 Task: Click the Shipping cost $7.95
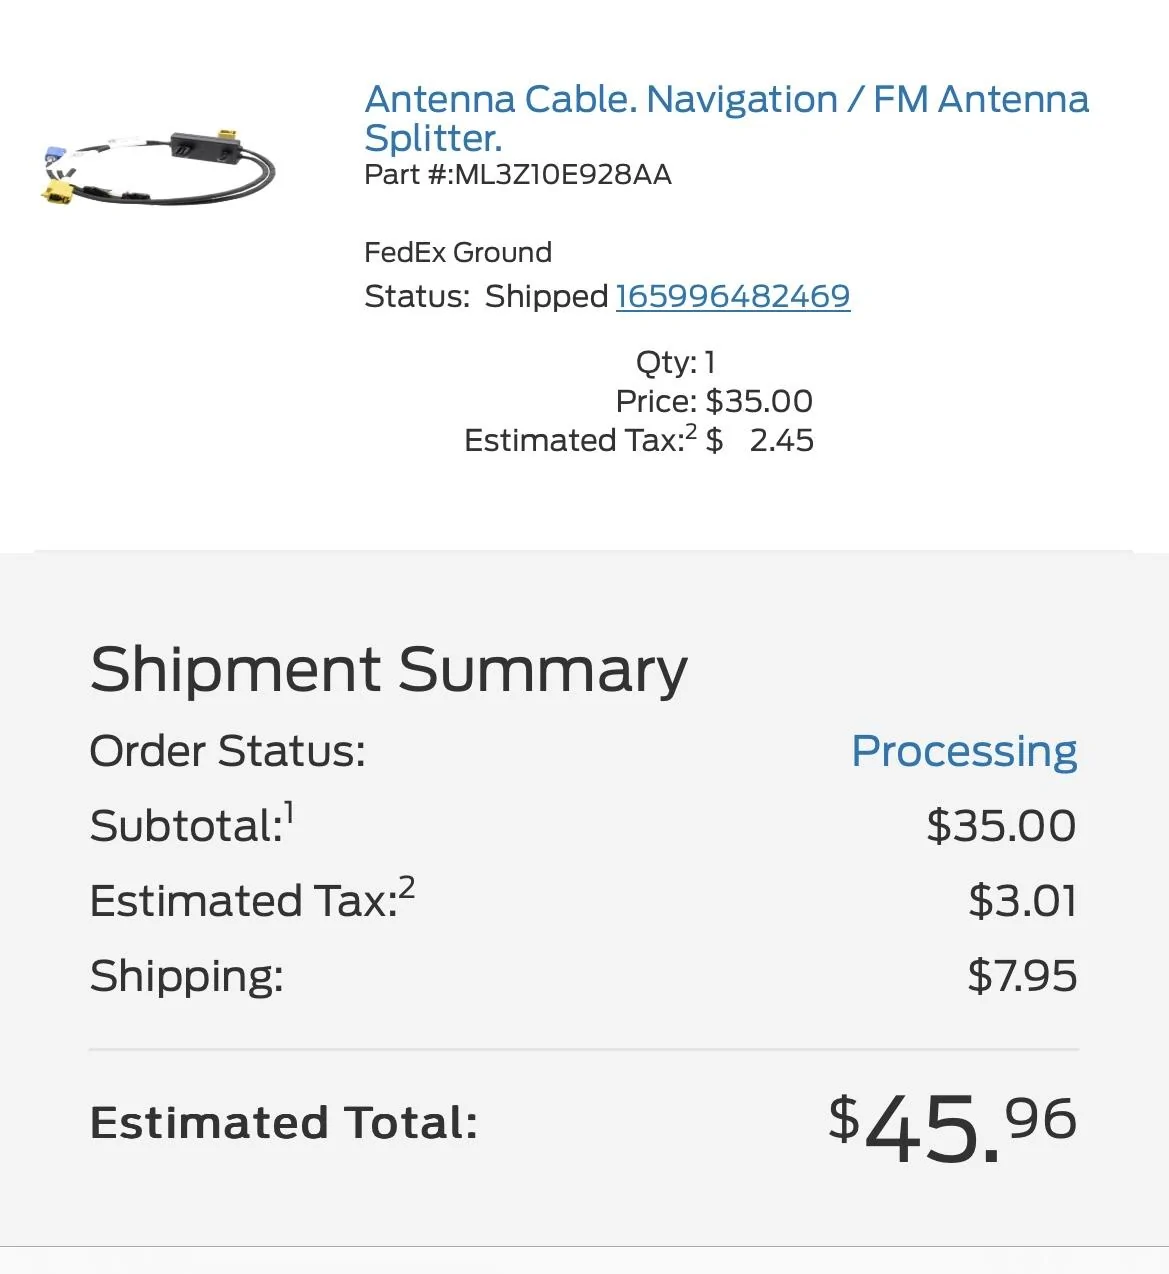point(1022,976)
